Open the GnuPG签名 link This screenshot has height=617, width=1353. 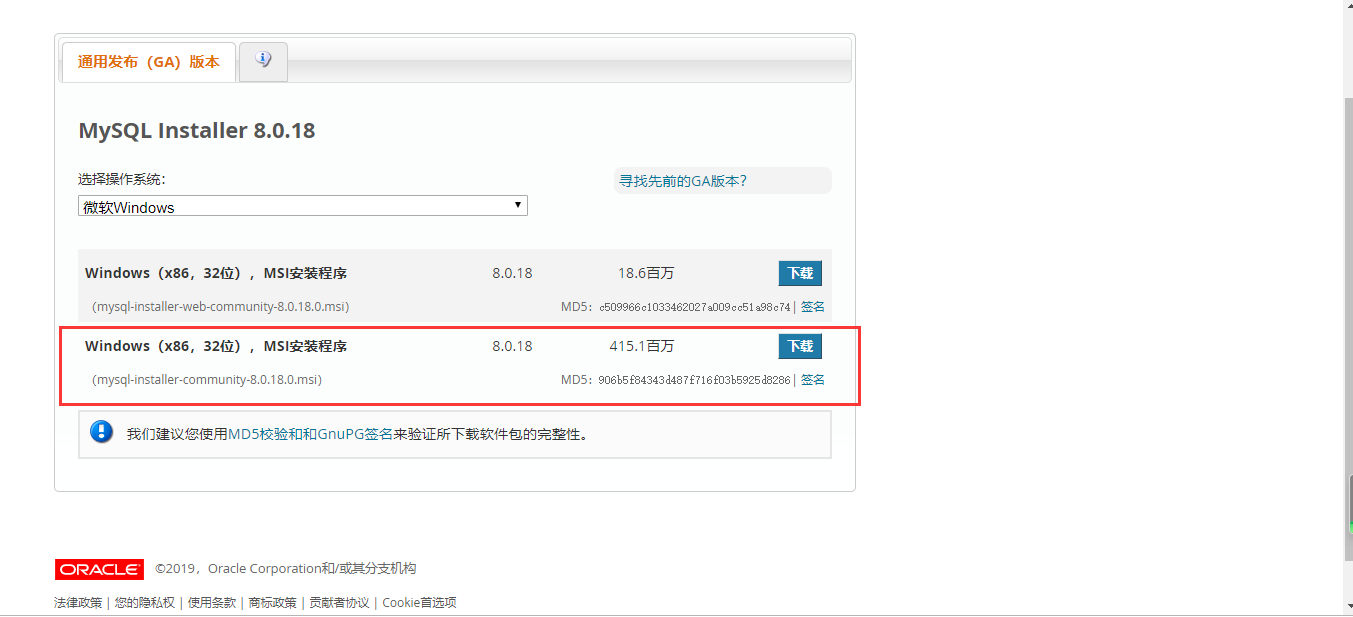tap(355, 434)
